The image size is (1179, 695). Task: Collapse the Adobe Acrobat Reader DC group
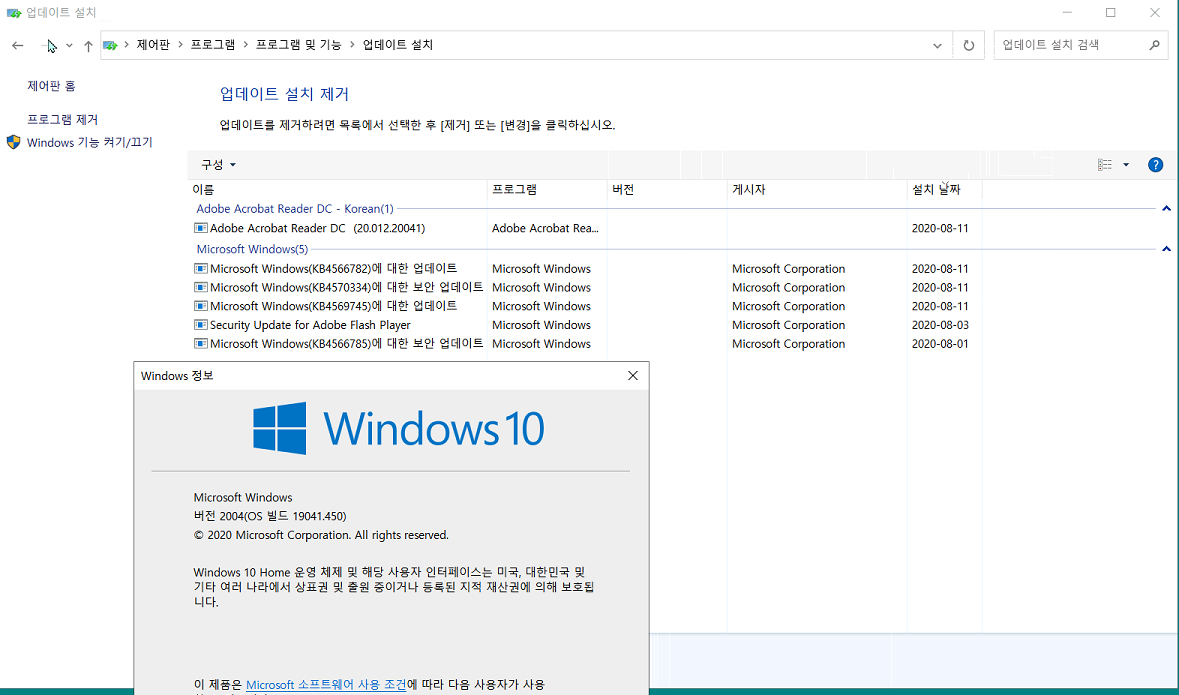tap(1166, 208)
